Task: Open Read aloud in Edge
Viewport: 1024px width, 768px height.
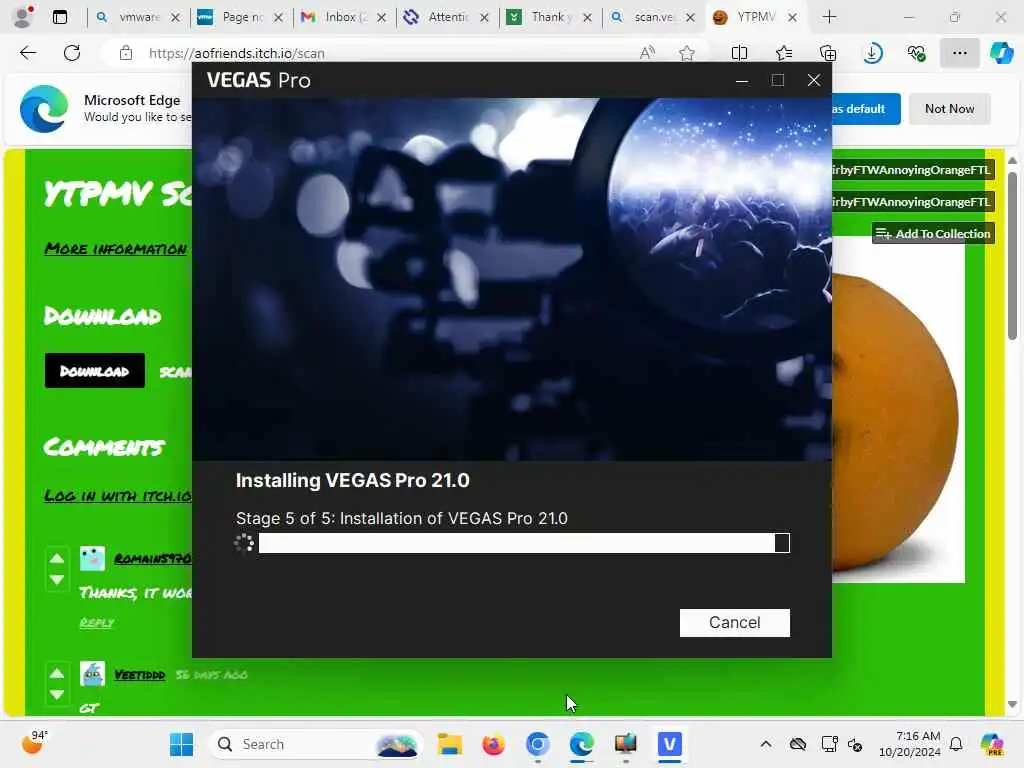Action: (647, 53)
